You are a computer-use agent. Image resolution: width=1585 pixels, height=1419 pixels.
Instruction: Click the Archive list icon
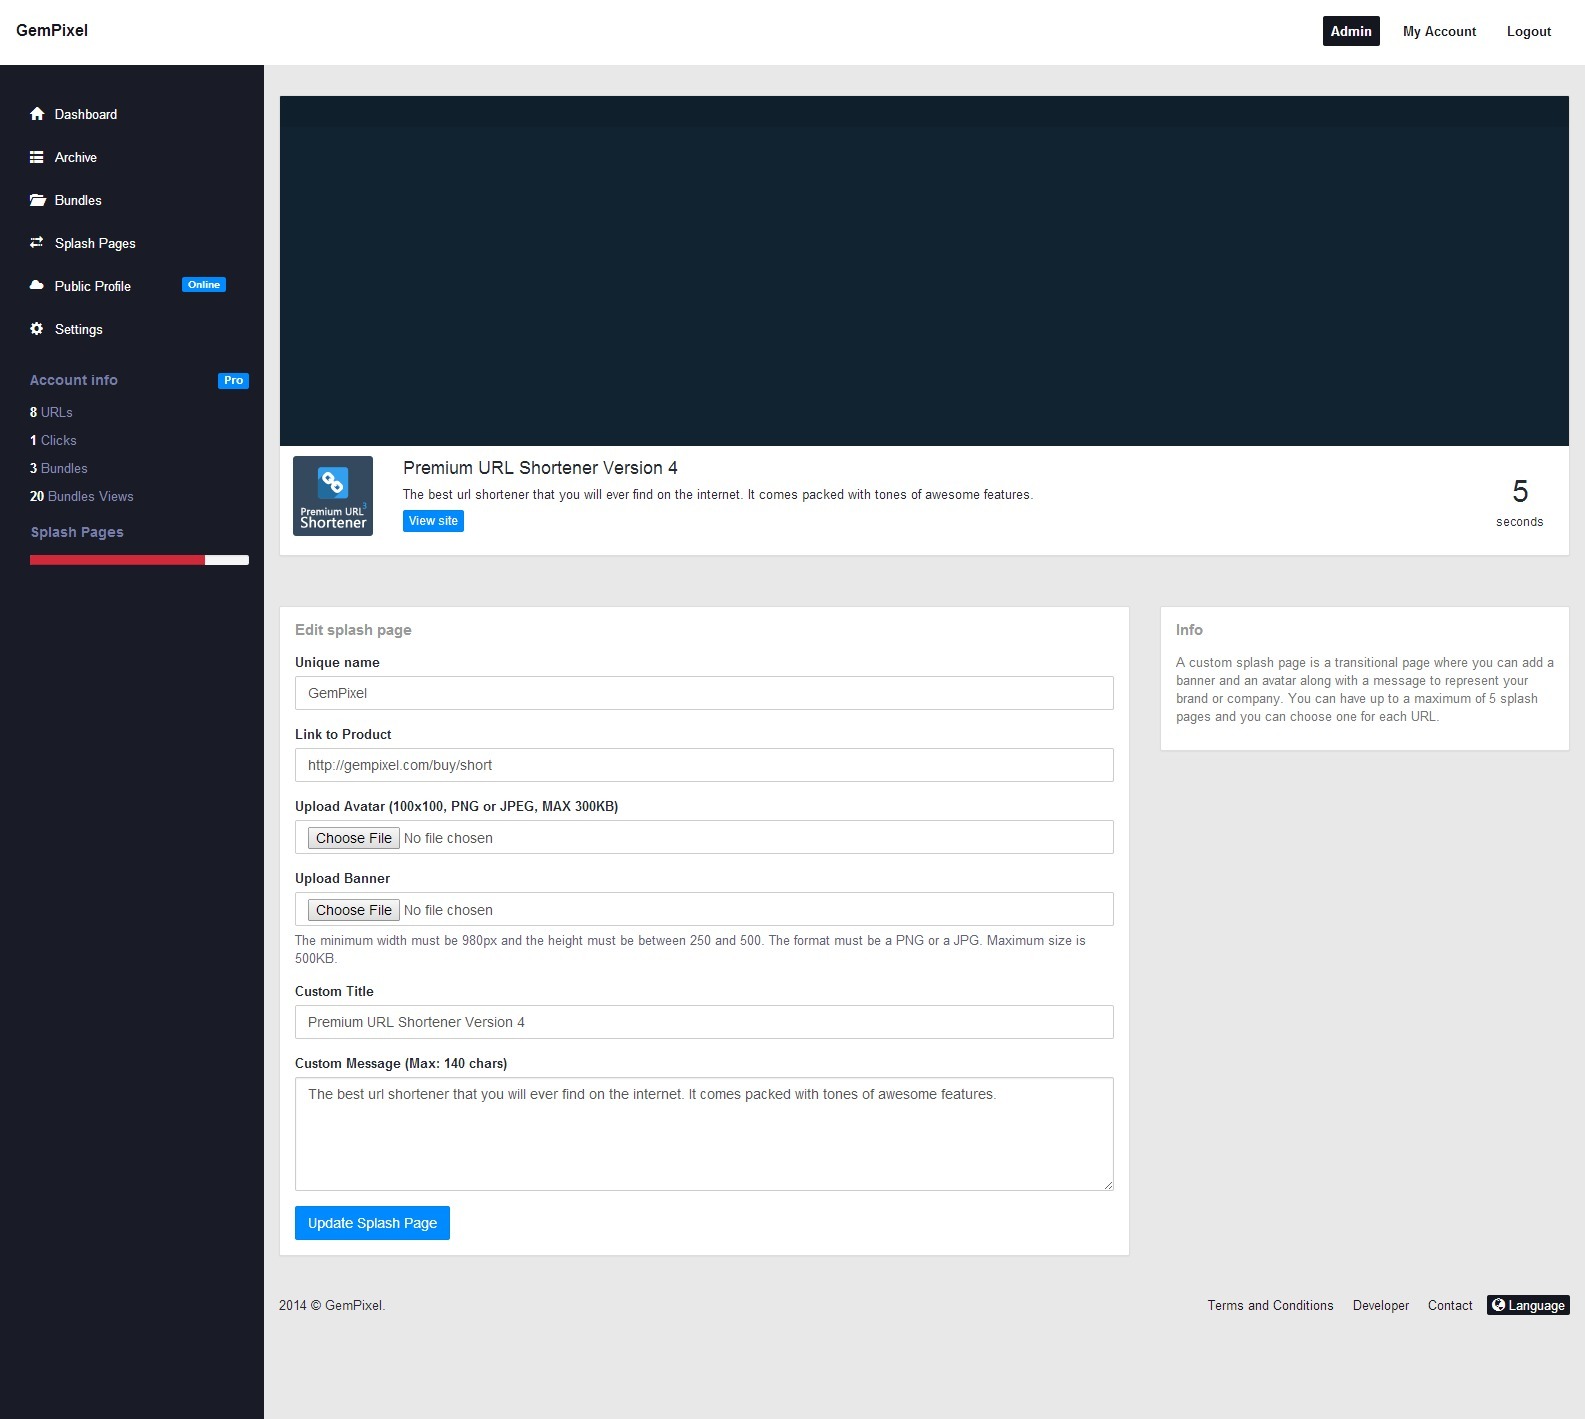coord(37,157)
